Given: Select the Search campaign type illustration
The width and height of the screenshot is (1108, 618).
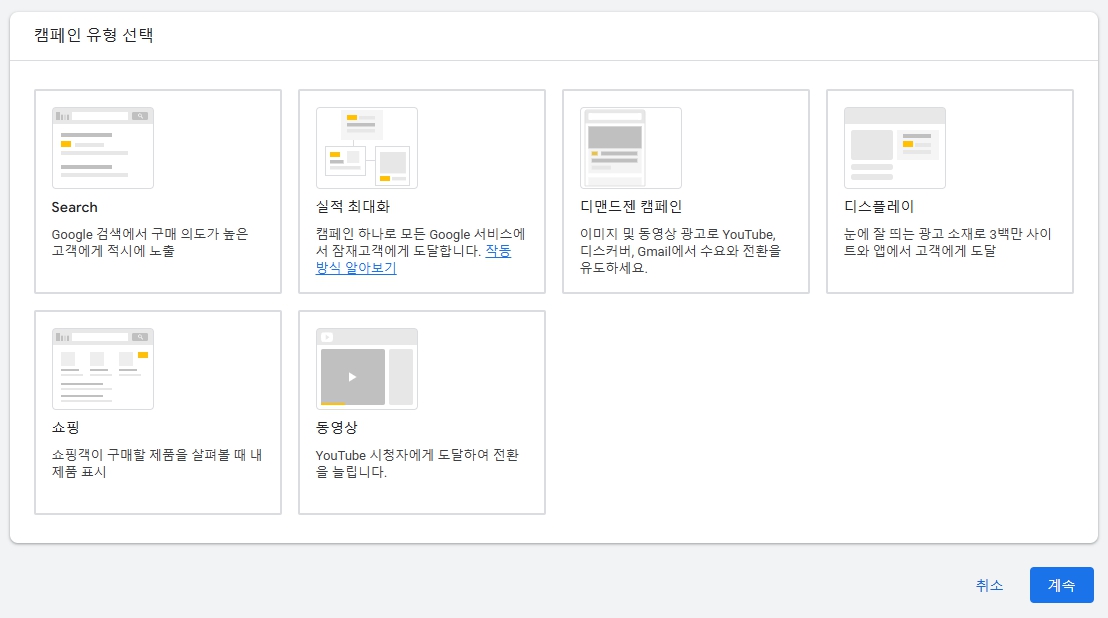Looking at the screenshot, I should [102, 148].
